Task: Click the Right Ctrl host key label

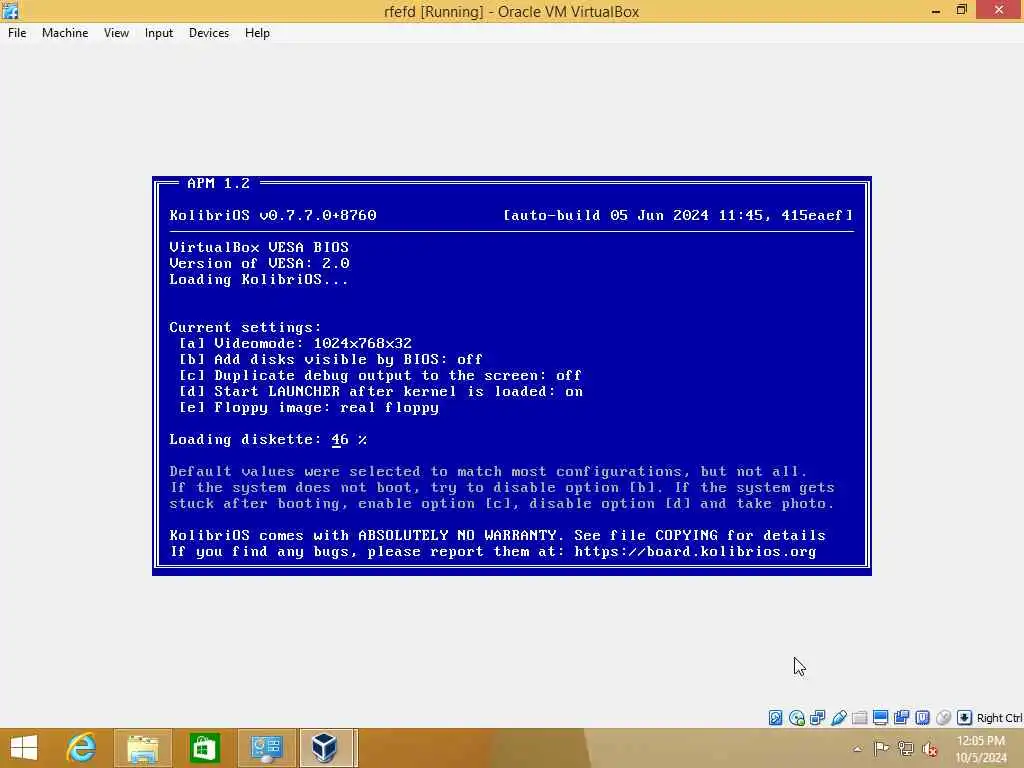Action: (999, 718)
